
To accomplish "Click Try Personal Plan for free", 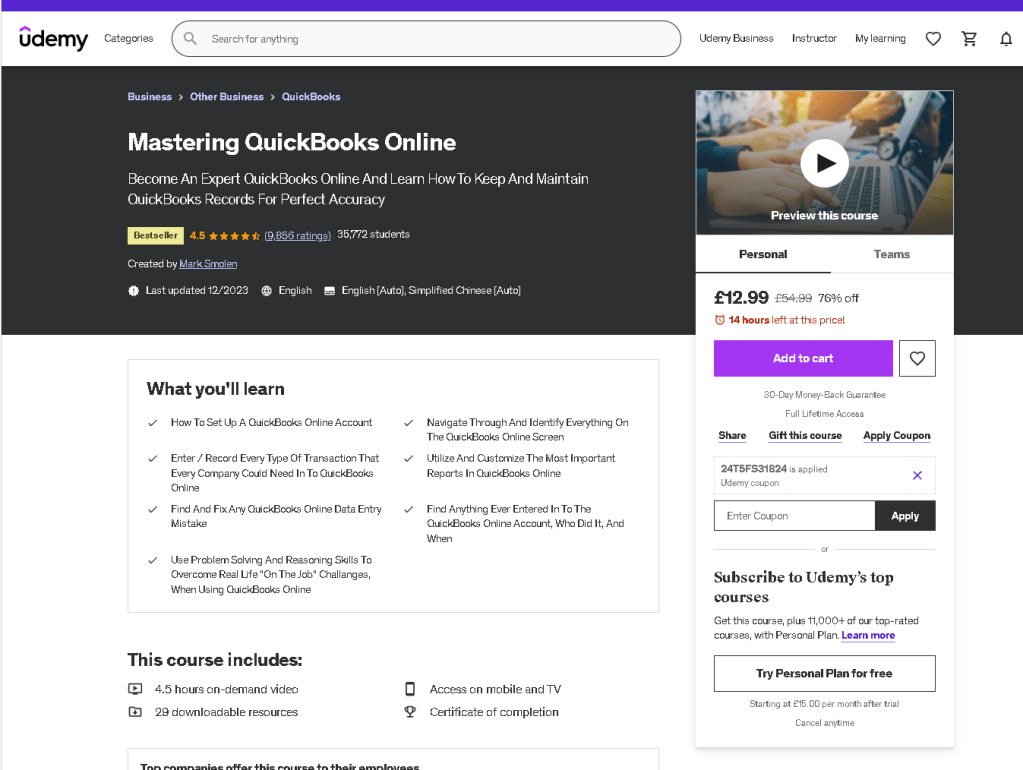I will tap(824, 673).
